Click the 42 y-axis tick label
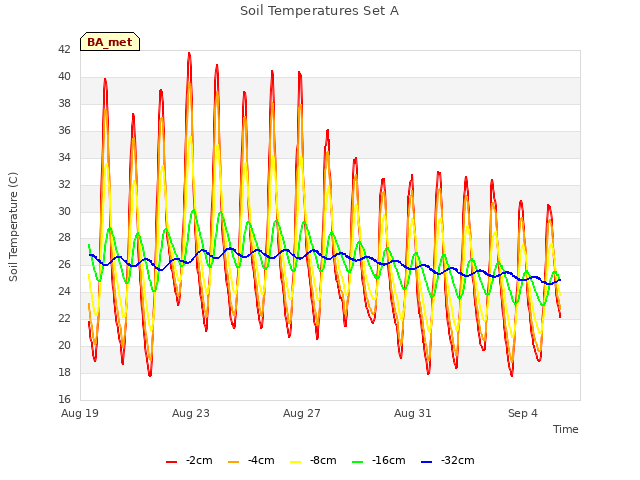Image resolution: width=640 pixels, height=480 pixels. (x=64, y=49)
